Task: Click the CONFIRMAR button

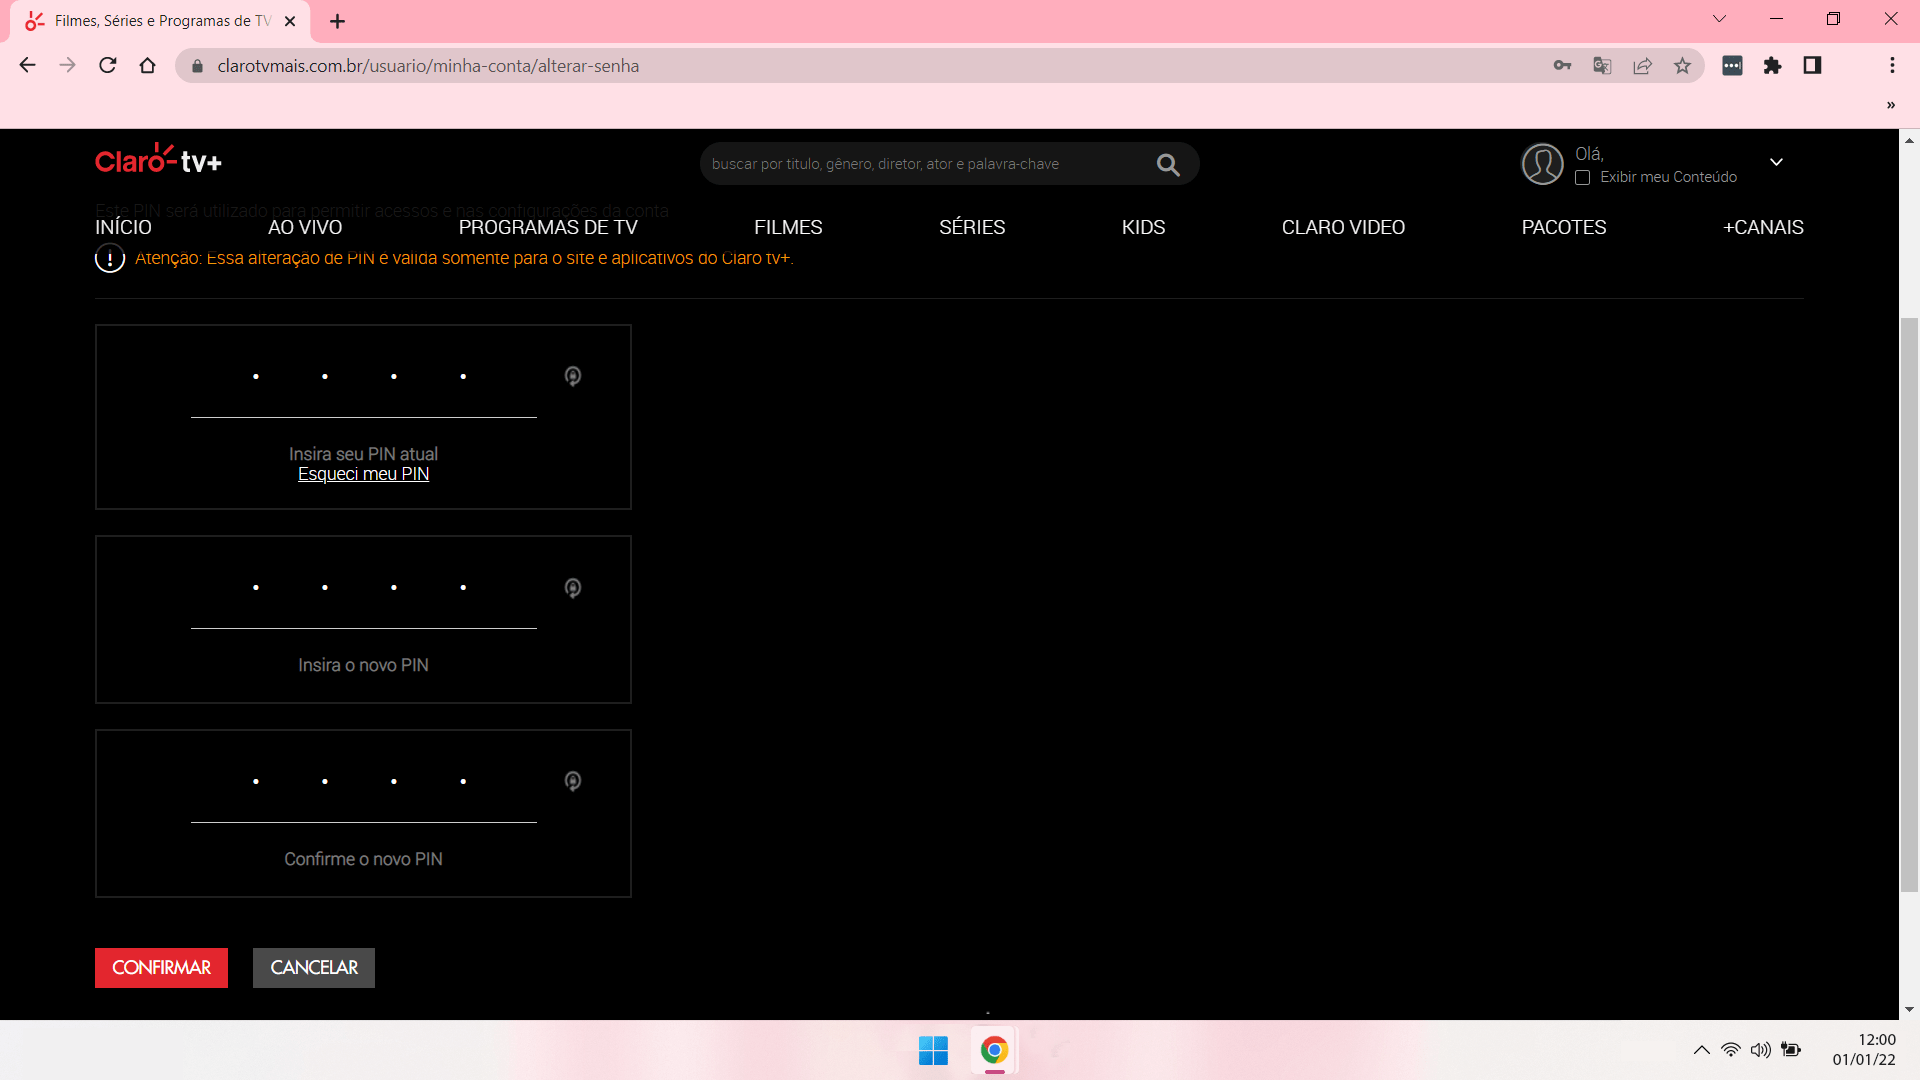Action: click(x=161, y=967)
